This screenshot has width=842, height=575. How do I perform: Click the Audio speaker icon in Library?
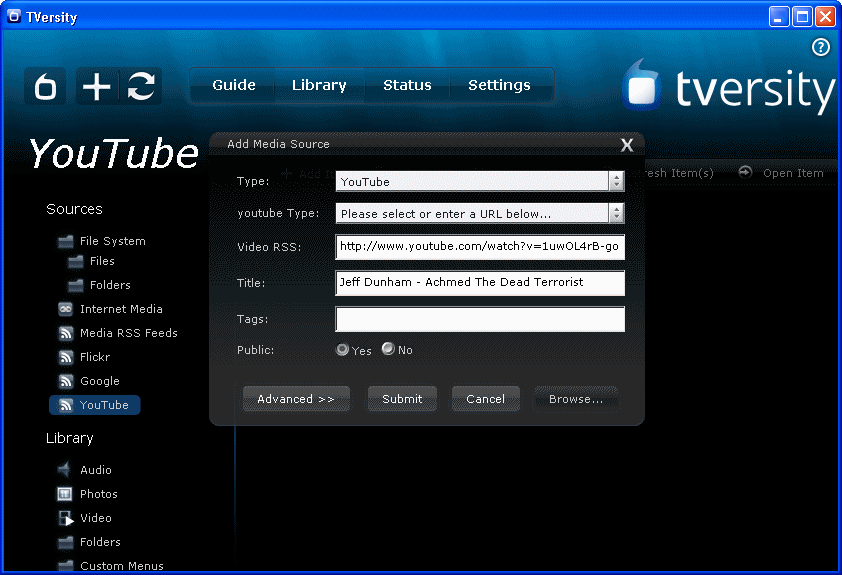tap(64, 470)
